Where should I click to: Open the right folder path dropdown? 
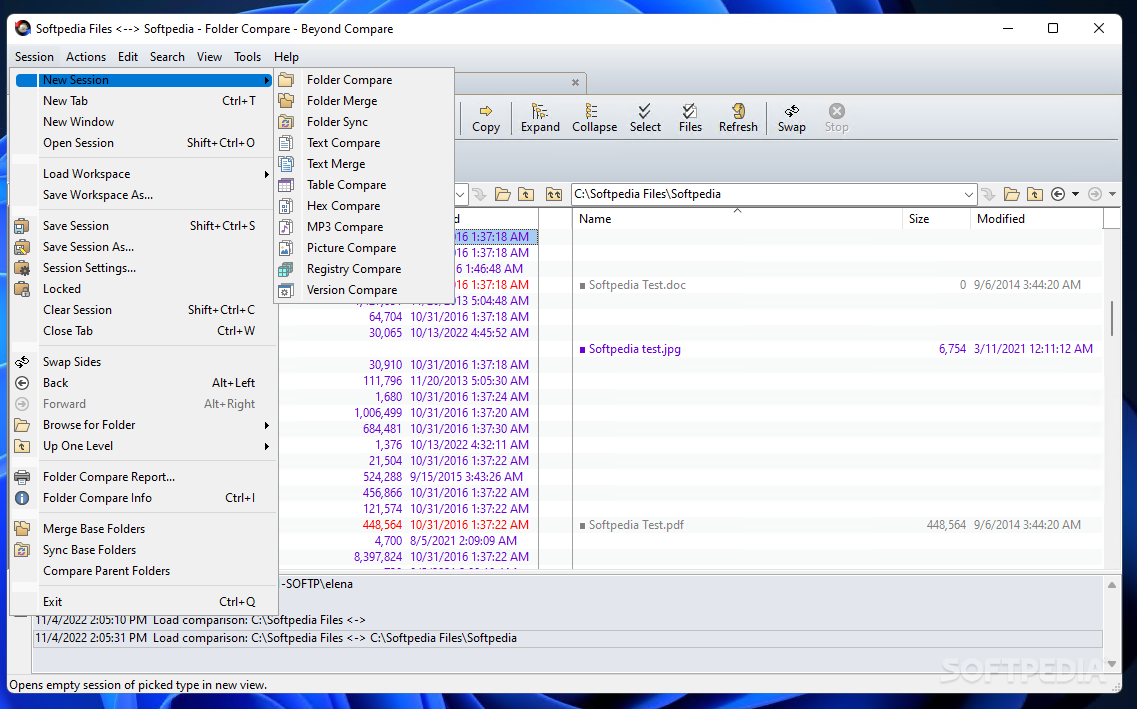pos(968,194)
